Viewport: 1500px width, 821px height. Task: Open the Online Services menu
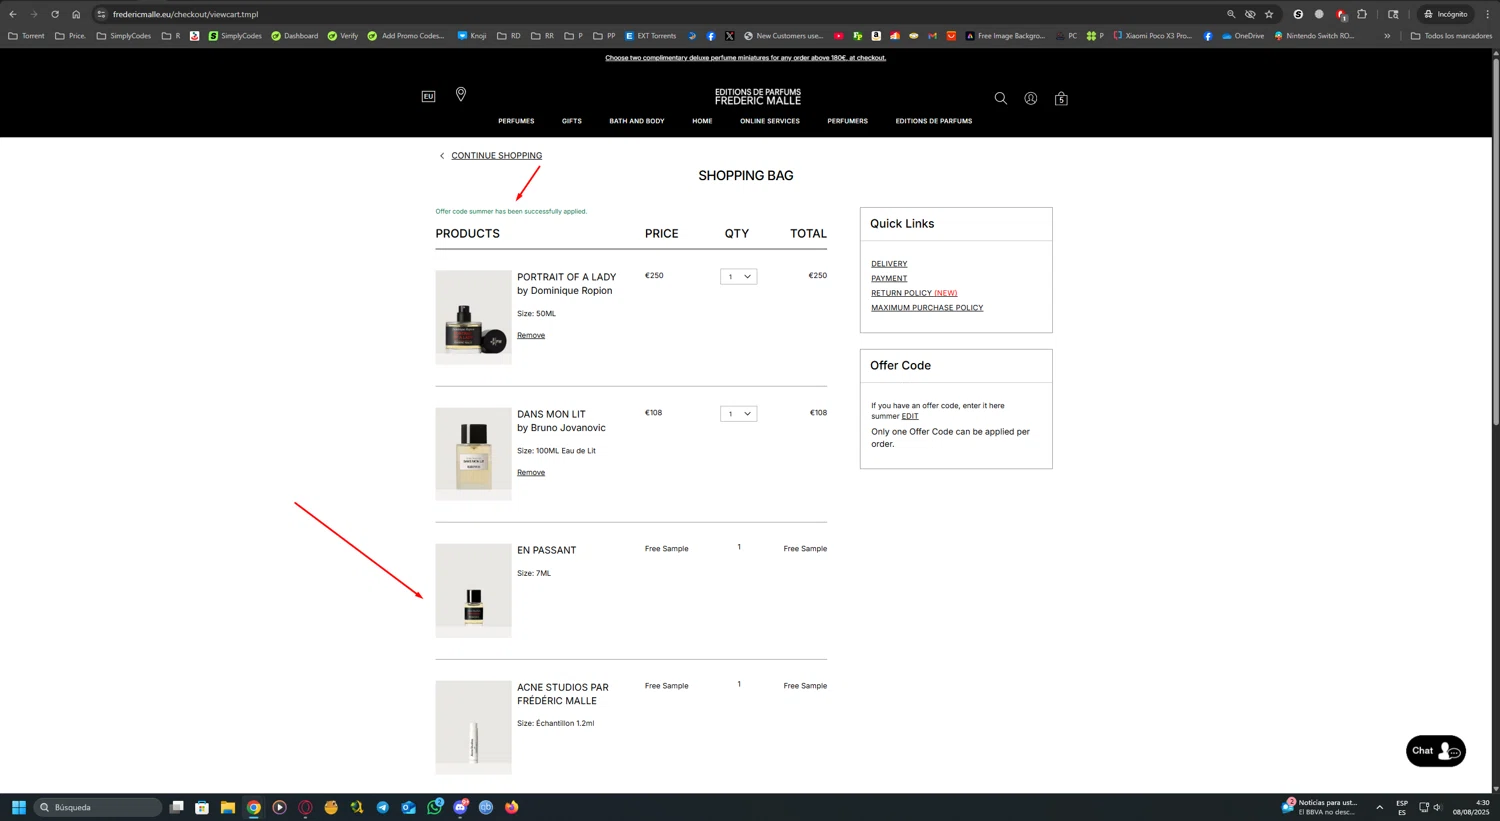[x=770, y=121]
